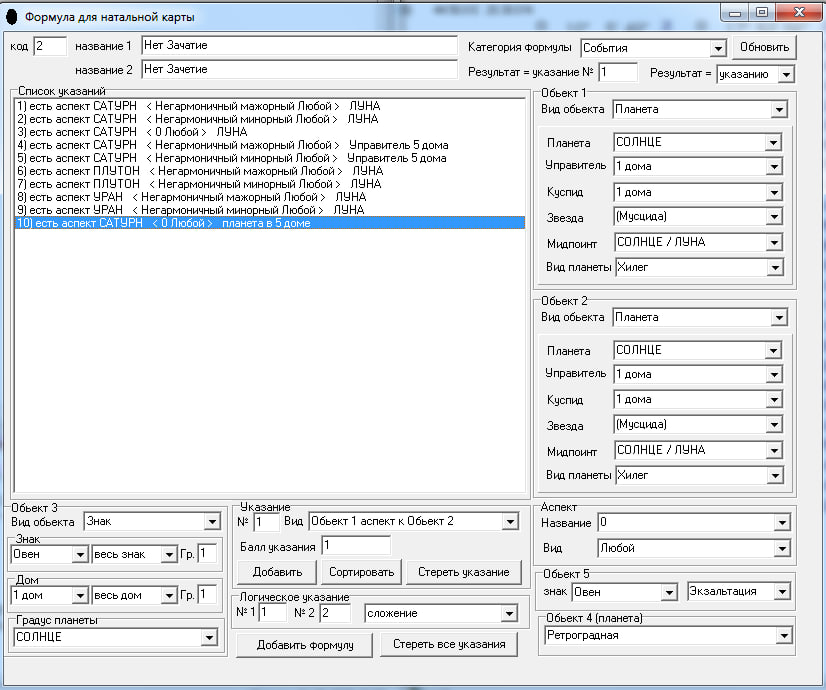The height and width of the screenshot is (690, 826).
Task: Click the Обновить button
Action: click(x=764, y=47)
